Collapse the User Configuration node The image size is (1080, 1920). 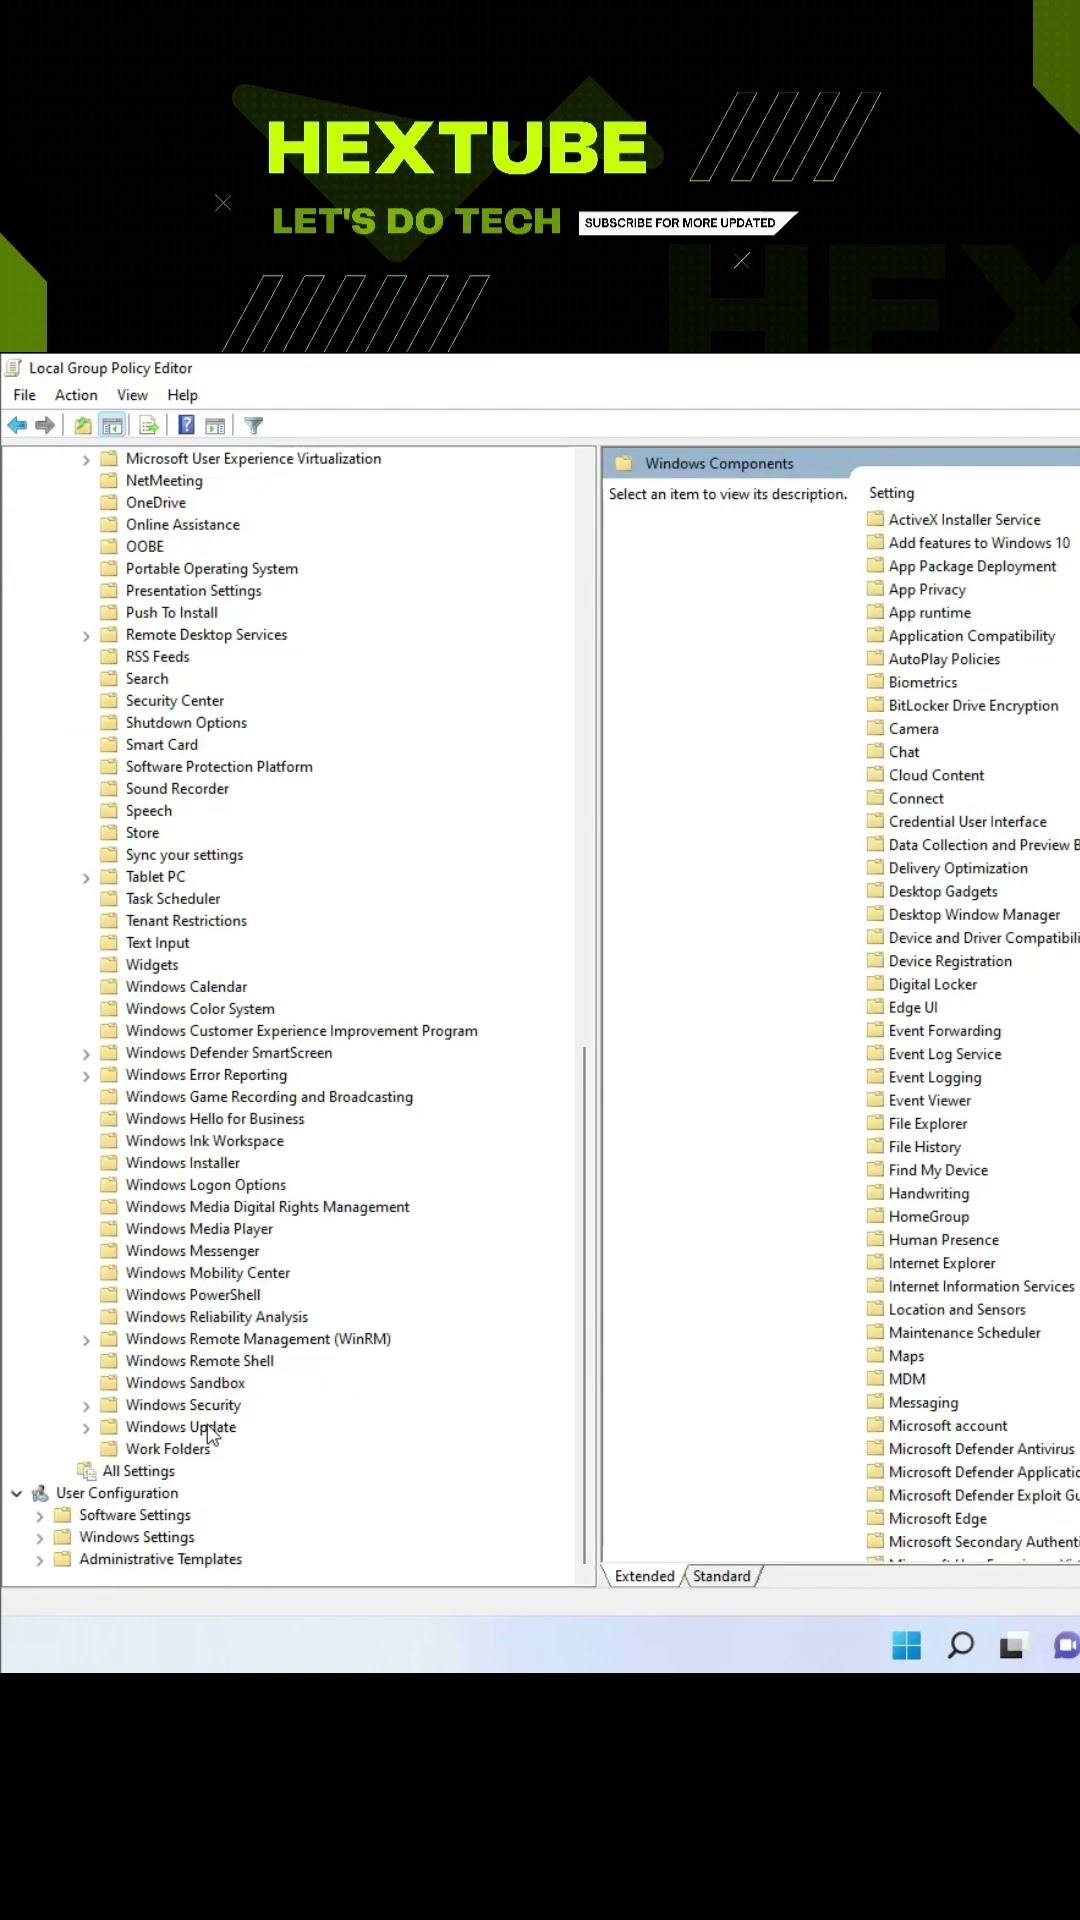(x=17, y=1493)
